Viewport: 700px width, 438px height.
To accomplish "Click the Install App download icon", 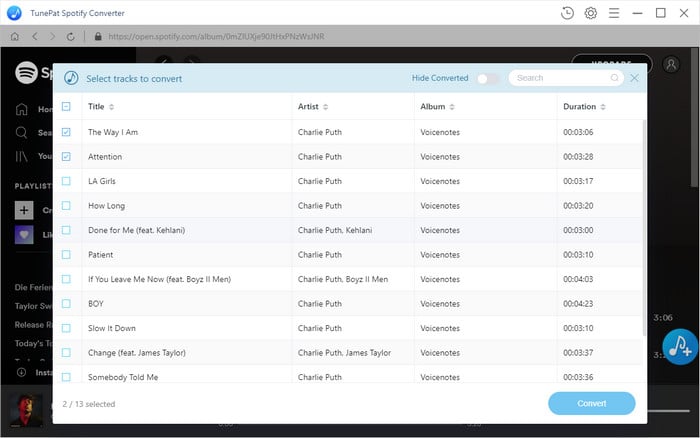I will [x=21, y=372].
